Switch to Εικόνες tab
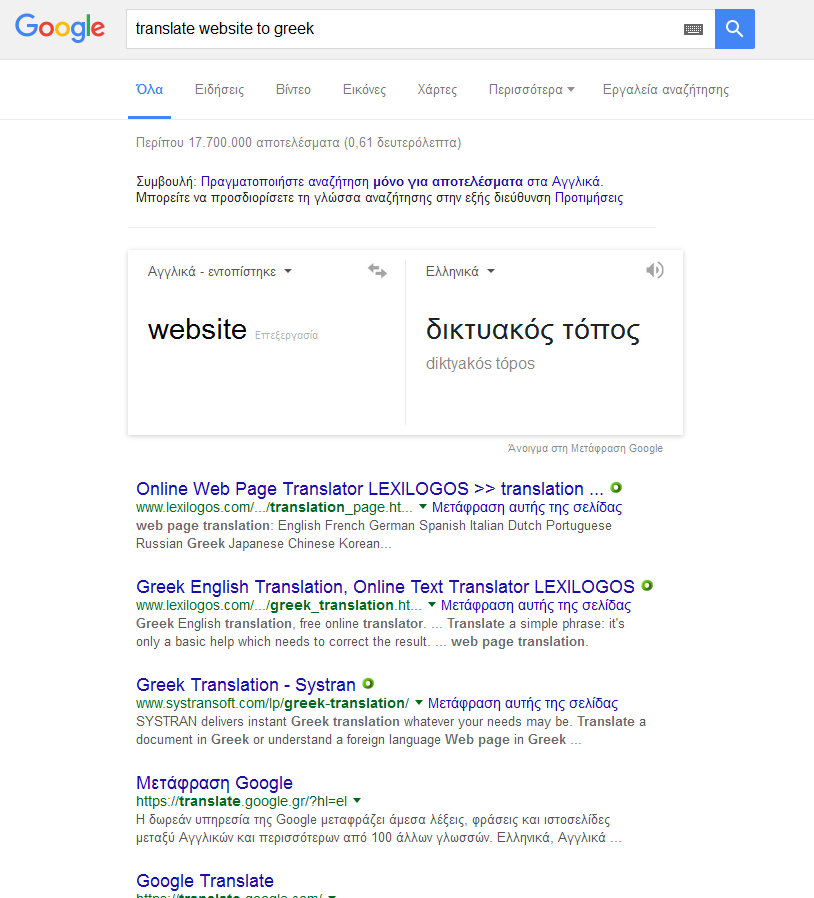This screenshot has width=814, height=898. click(364, 90)
